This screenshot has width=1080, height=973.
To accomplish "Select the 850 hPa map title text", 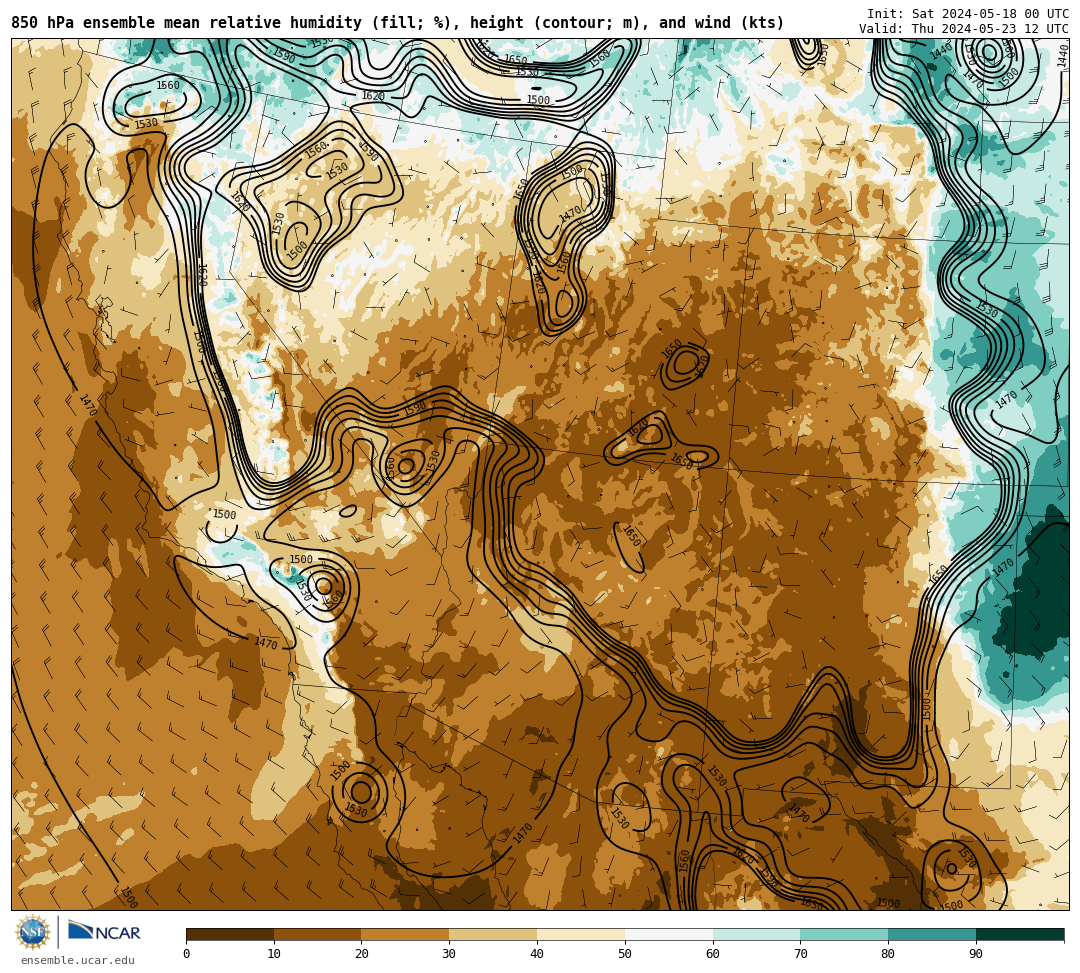I will tap(397, 23).
